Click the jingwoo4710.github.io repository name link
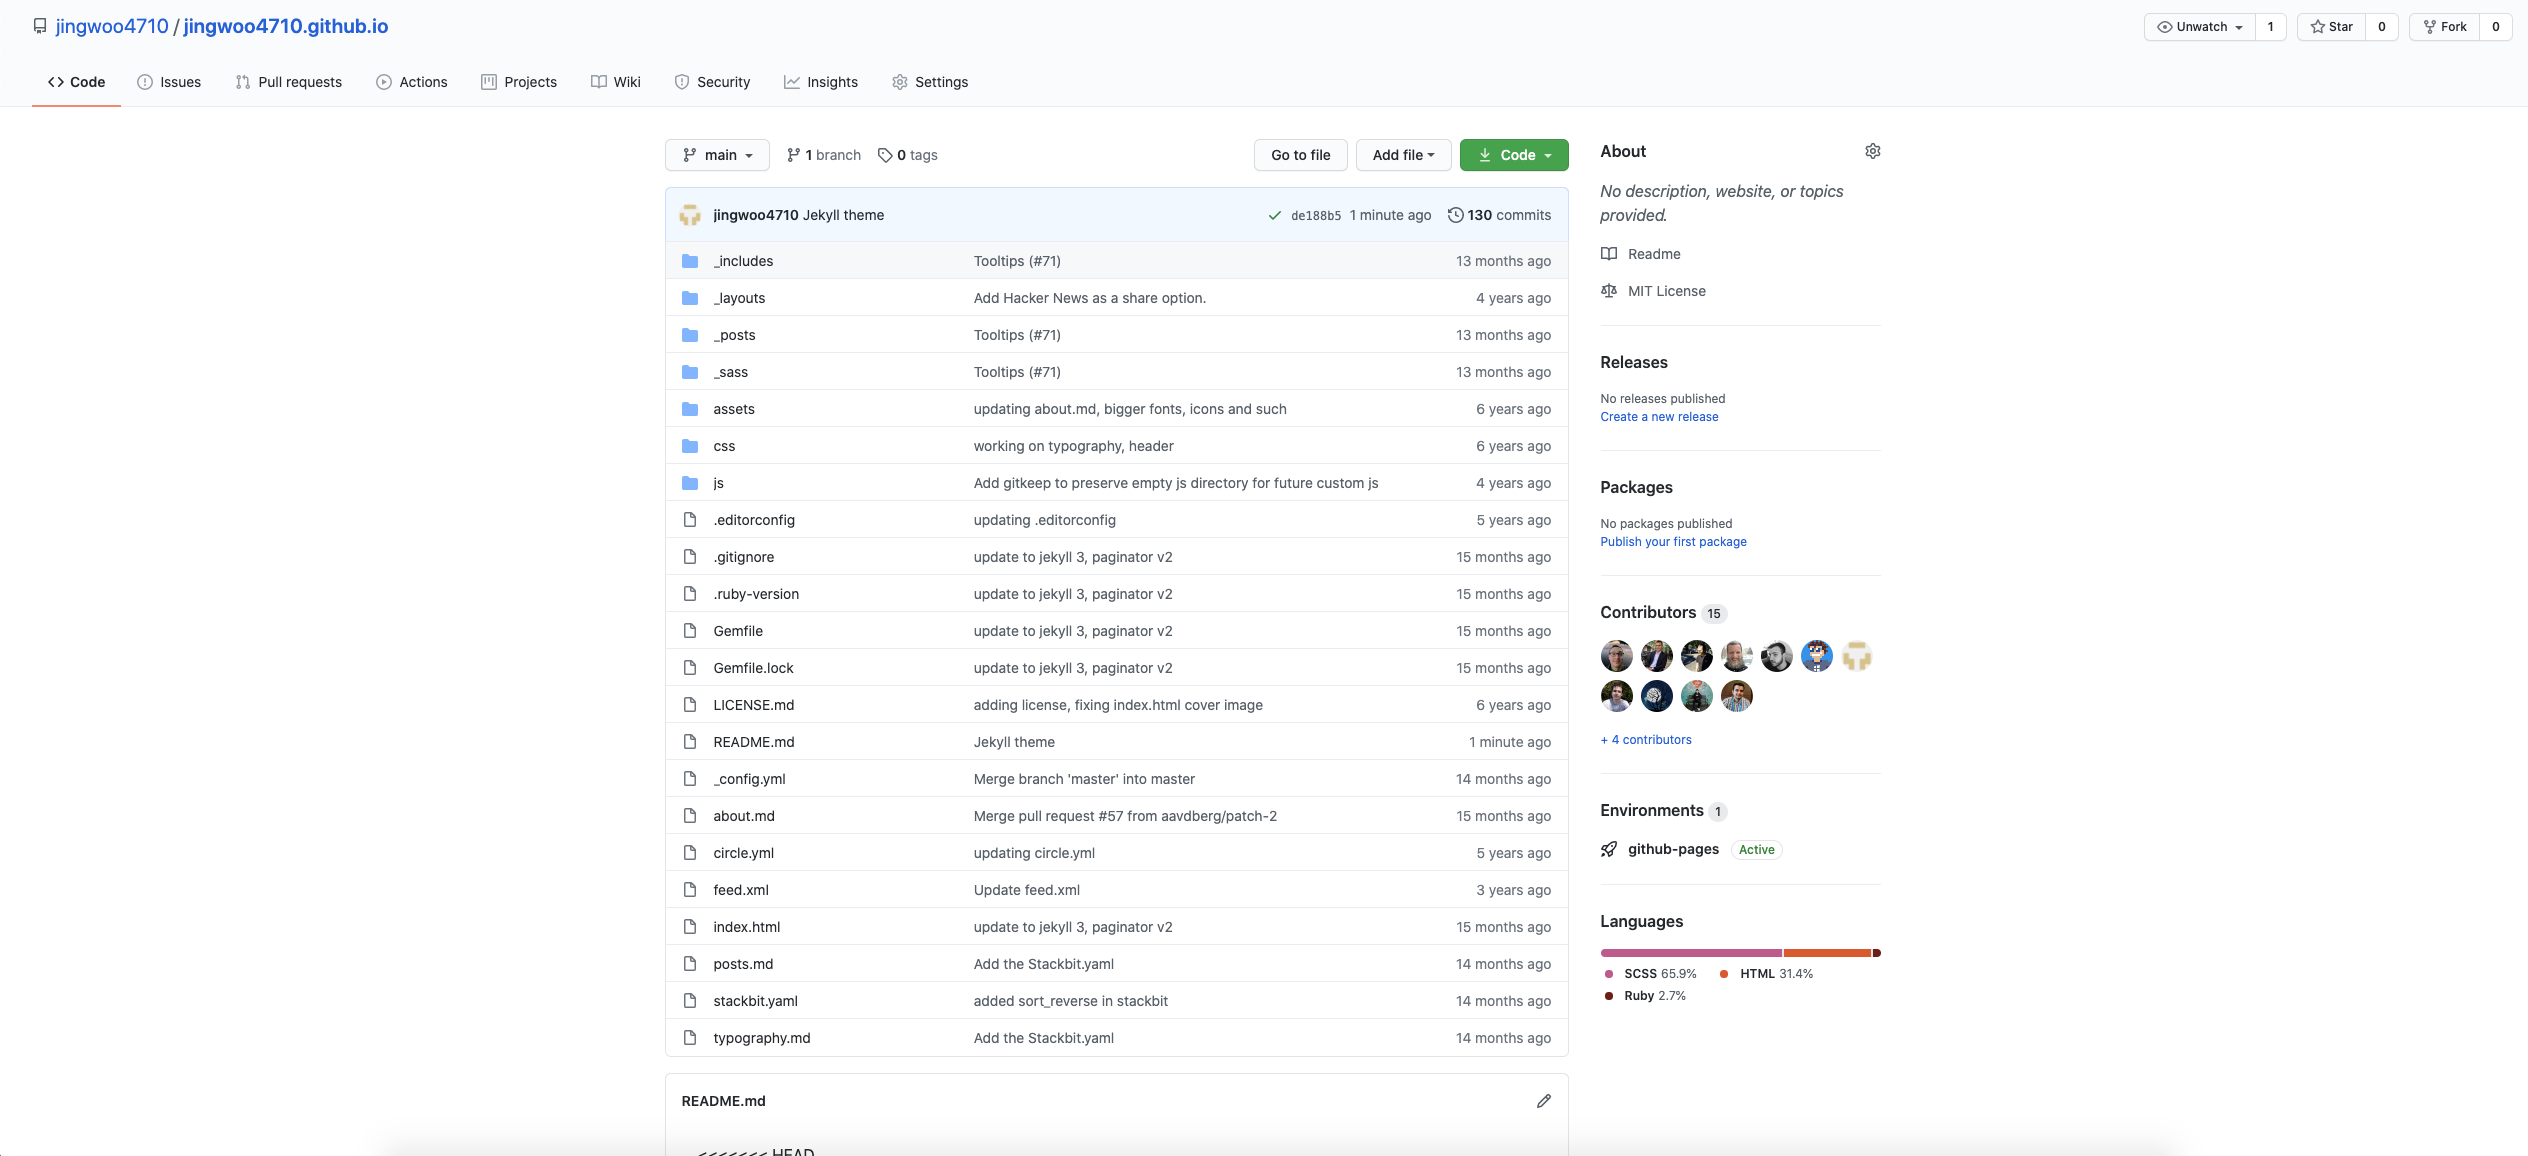2528x1156 pixels. pyautogui.click(x=286, y=26)
